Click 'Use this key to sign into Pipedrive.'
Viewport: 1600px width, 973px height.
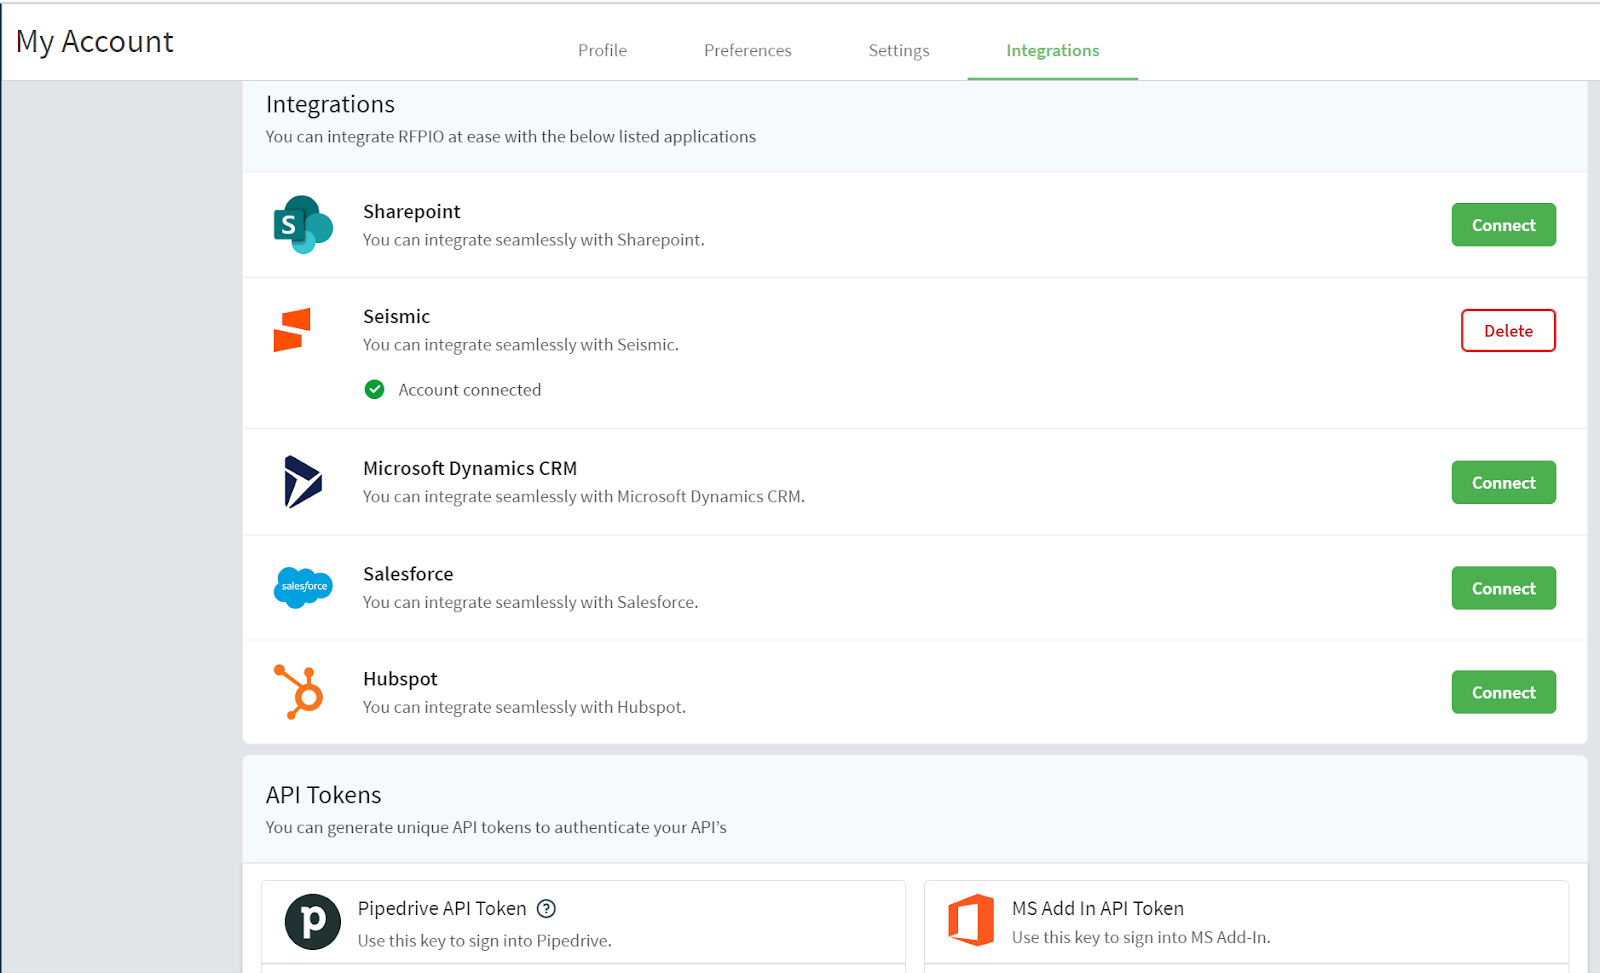click(x=484, y=941)
